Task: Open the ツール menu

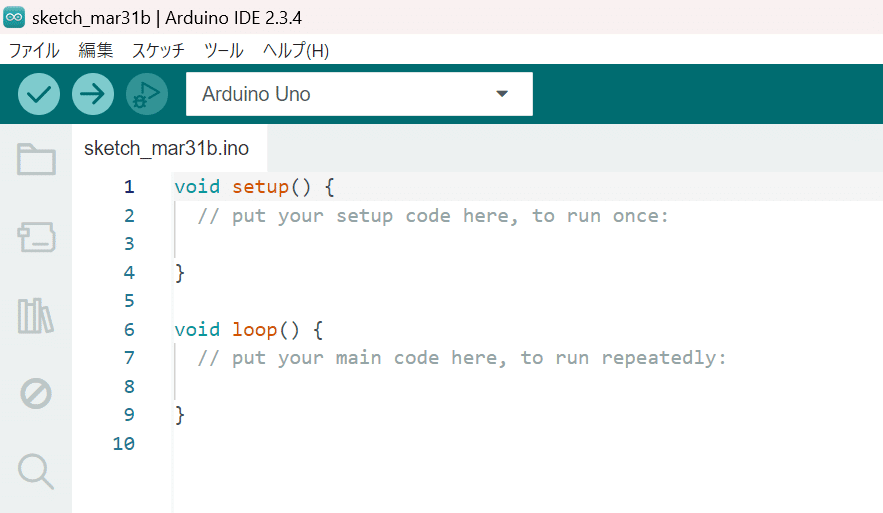Action: 224,51
